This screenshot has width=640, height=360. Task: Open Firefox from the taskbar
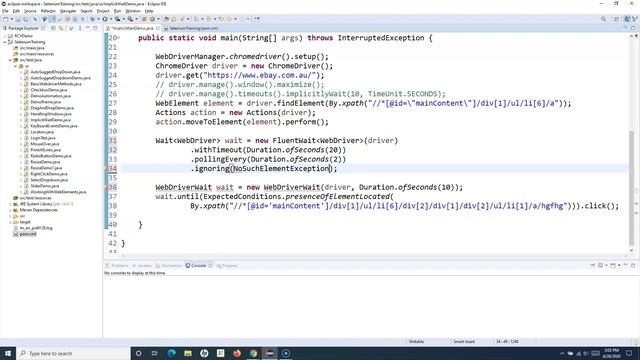pos(237,353)
